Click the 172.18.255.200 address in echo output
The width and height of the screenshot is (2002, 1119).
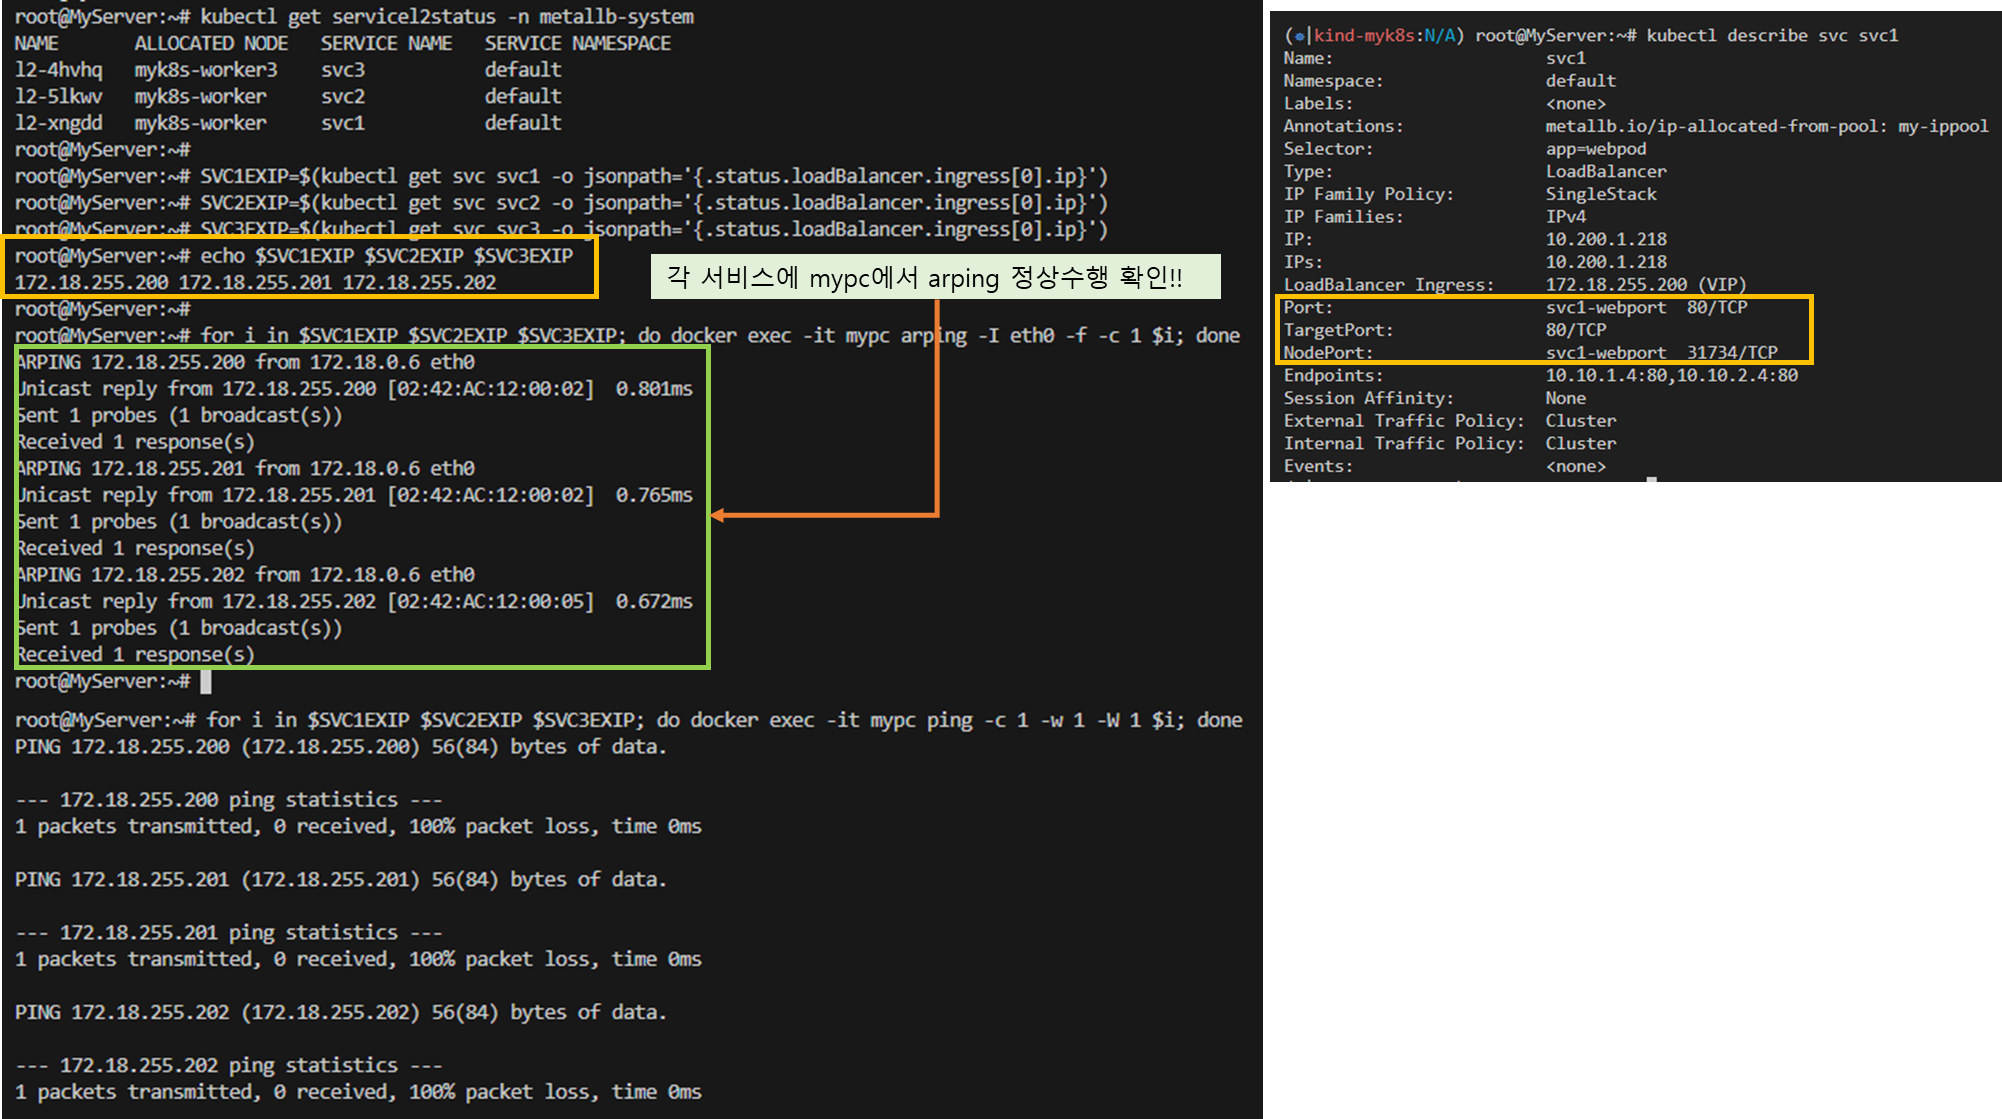point(92,283)
